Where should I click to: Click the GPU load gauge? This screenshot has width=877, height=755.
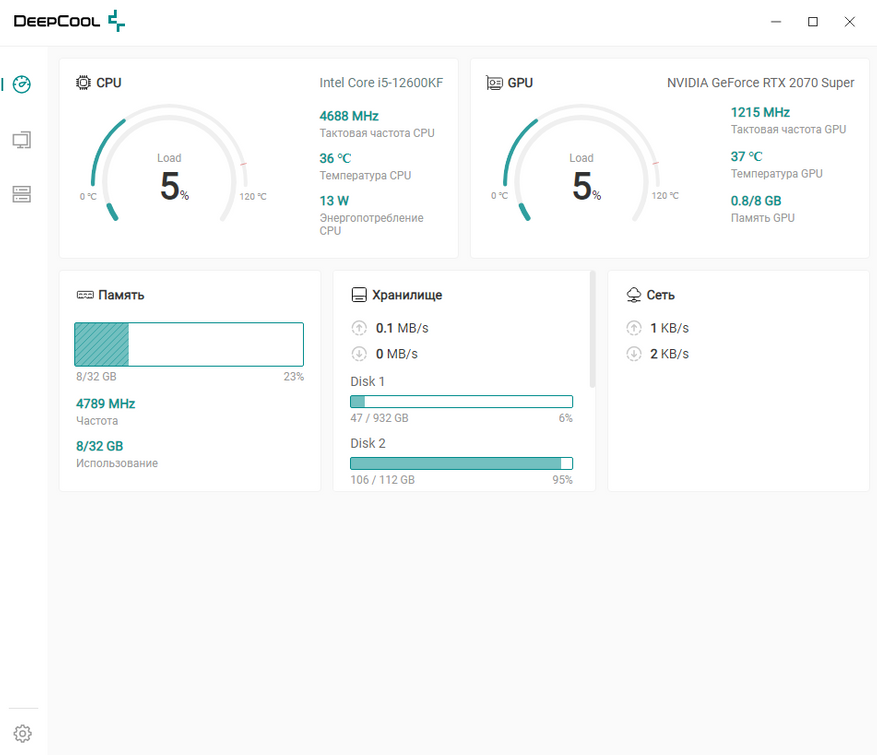tap(582, 163)
